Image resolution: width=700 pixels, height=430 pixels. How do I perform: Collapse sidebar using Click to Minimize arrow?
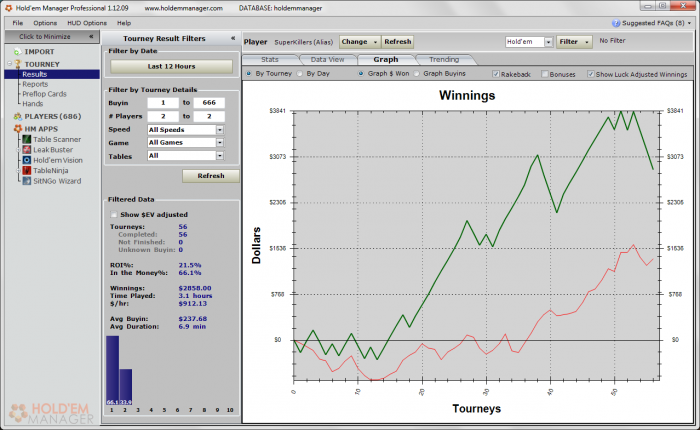(x=91, y=37)
